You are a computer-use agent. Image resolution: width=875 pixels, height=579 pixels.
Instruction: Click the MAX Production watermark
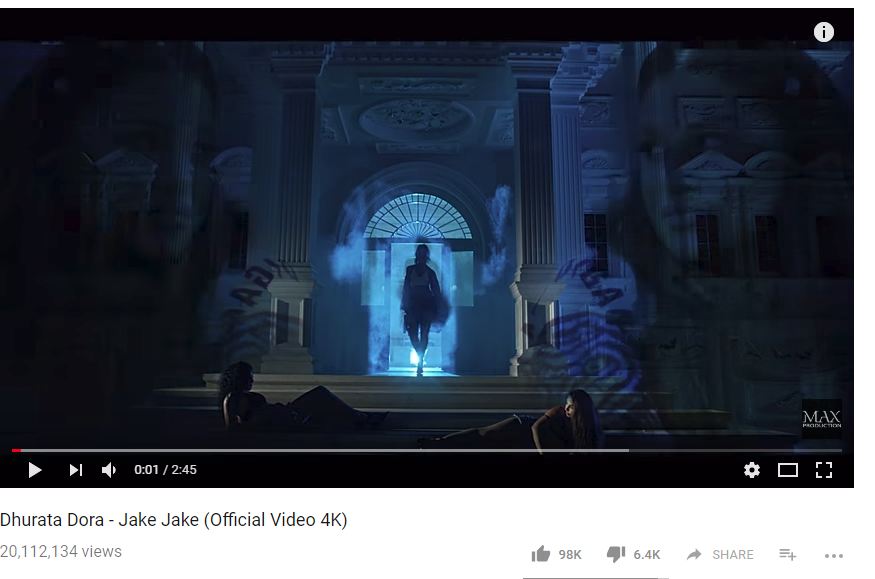(821, 418)
